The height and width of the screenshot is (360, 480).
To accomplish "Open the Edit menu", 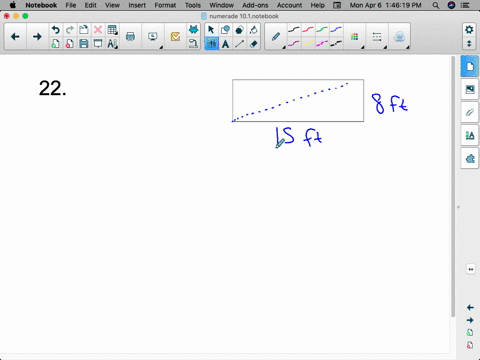I will tap(90, 5).
